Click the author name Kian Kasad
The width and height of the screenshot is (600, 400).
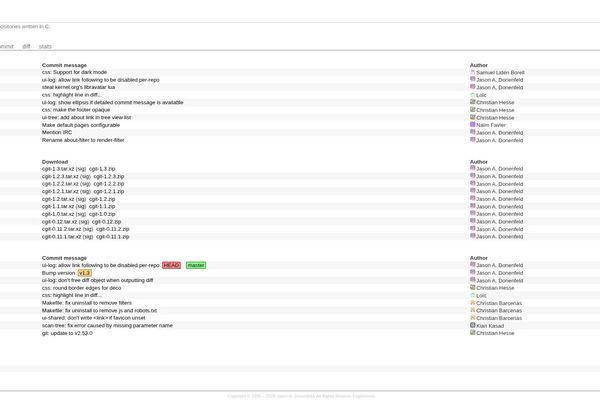[490, 326]
